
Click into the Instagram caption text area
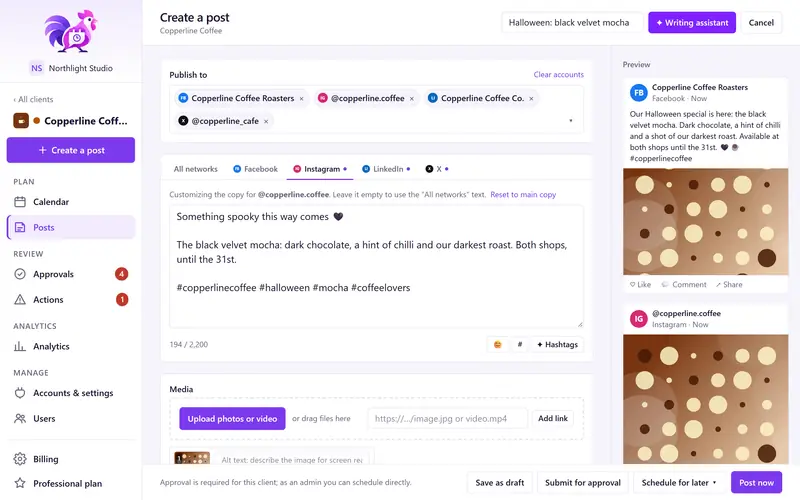click(x=377, y=266)
